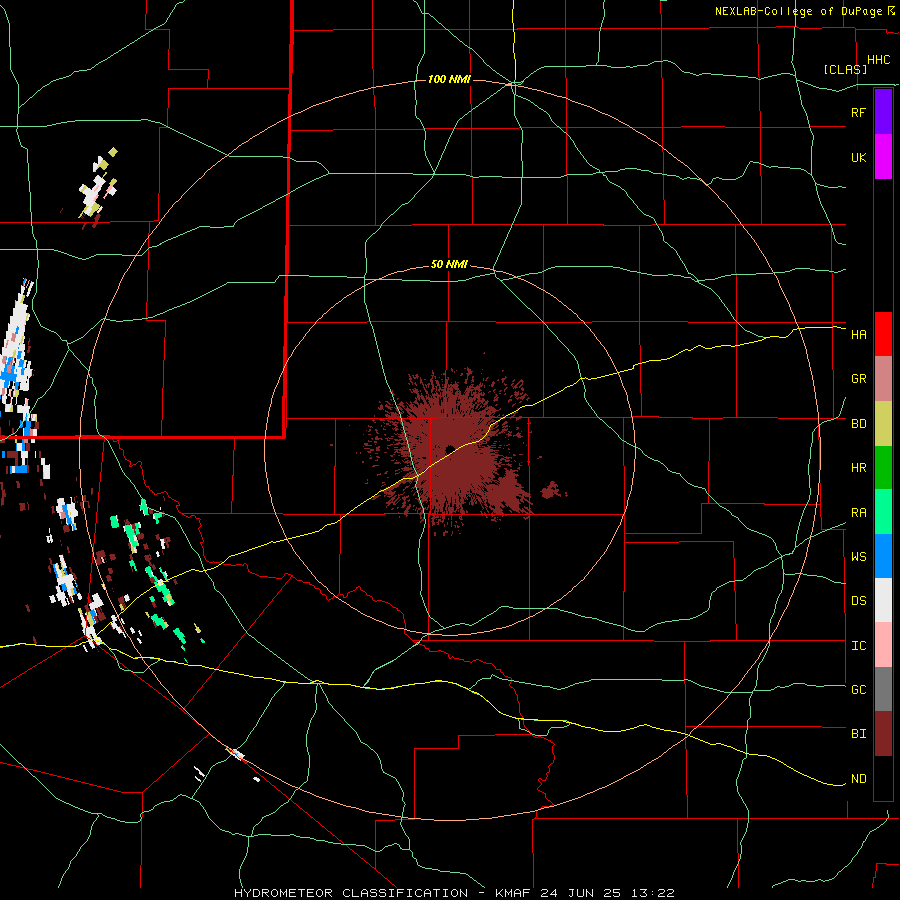The width and height of the screenshot is (900, 900).
Task: Click the [CLAS] units label
Action: [x=845, y=69]
